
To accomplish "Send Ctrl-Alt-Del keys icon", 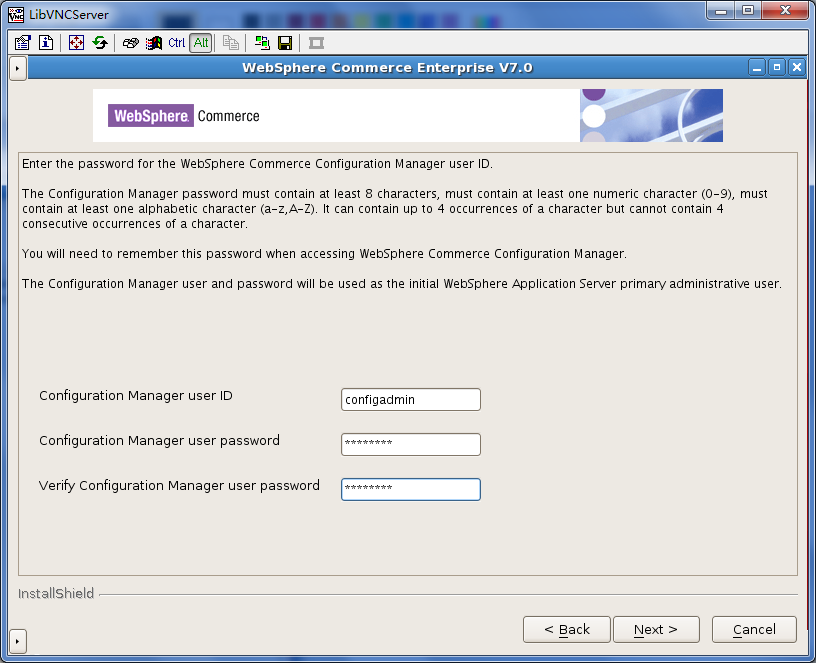I will click(131, 43).
